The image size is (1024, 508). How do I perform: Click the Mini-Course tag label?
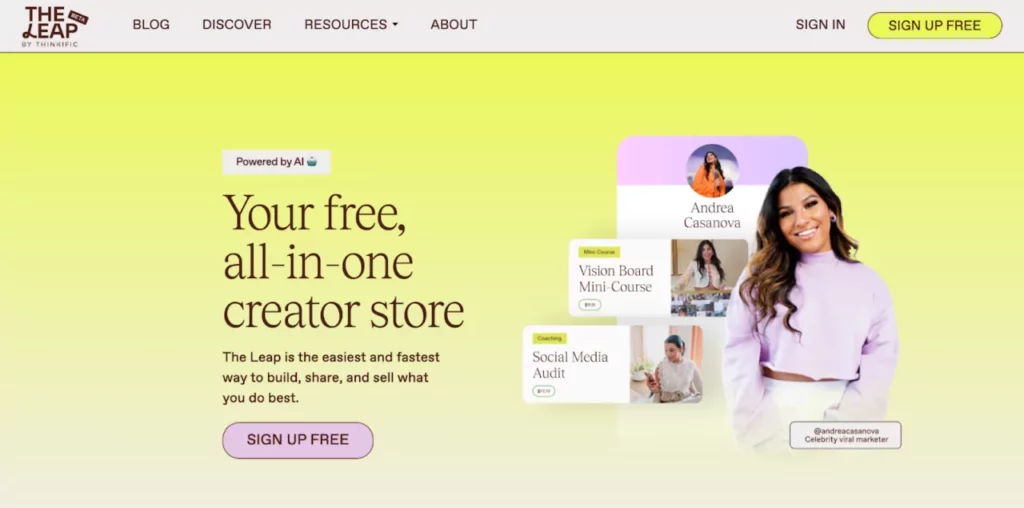point(599,251)
